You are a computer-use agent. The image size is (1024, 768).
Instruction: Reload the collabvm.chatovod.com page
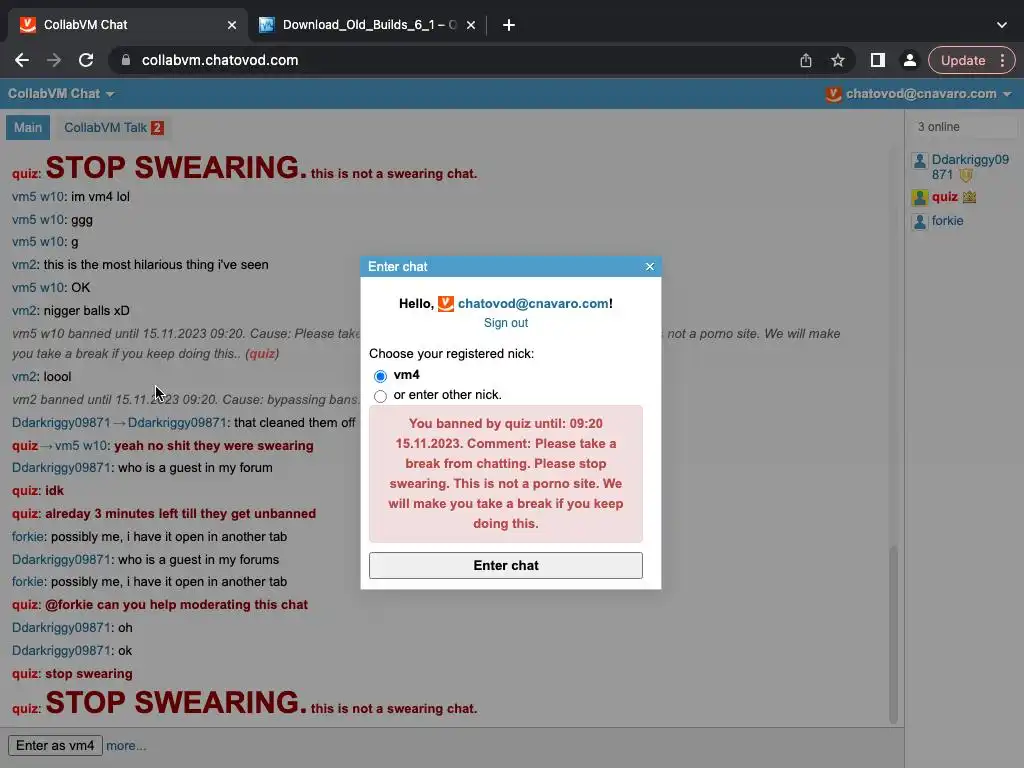coord(86,60)
